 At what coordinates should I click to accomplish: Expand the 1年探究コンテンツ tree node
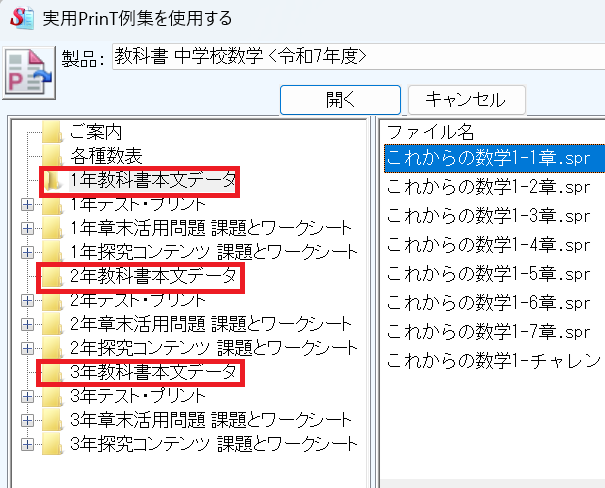click(27, 252)
